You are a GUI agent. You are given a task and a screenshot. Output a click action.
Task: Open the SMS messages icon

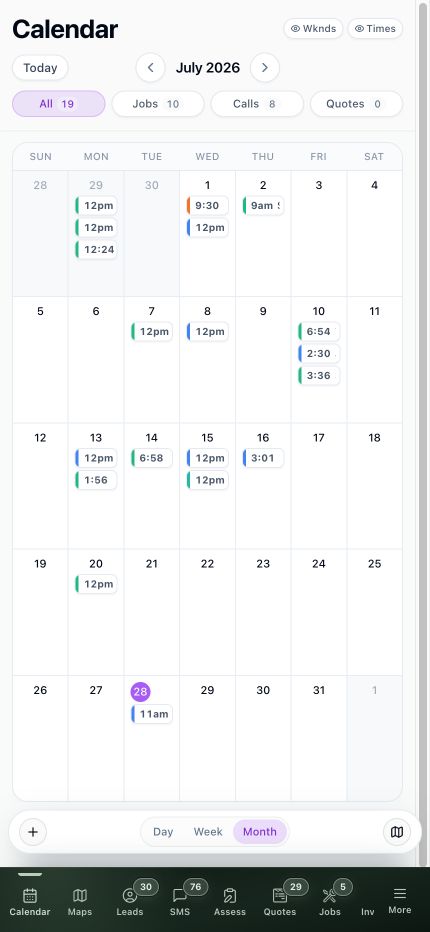pyautogui.click(x=180, y=895)
